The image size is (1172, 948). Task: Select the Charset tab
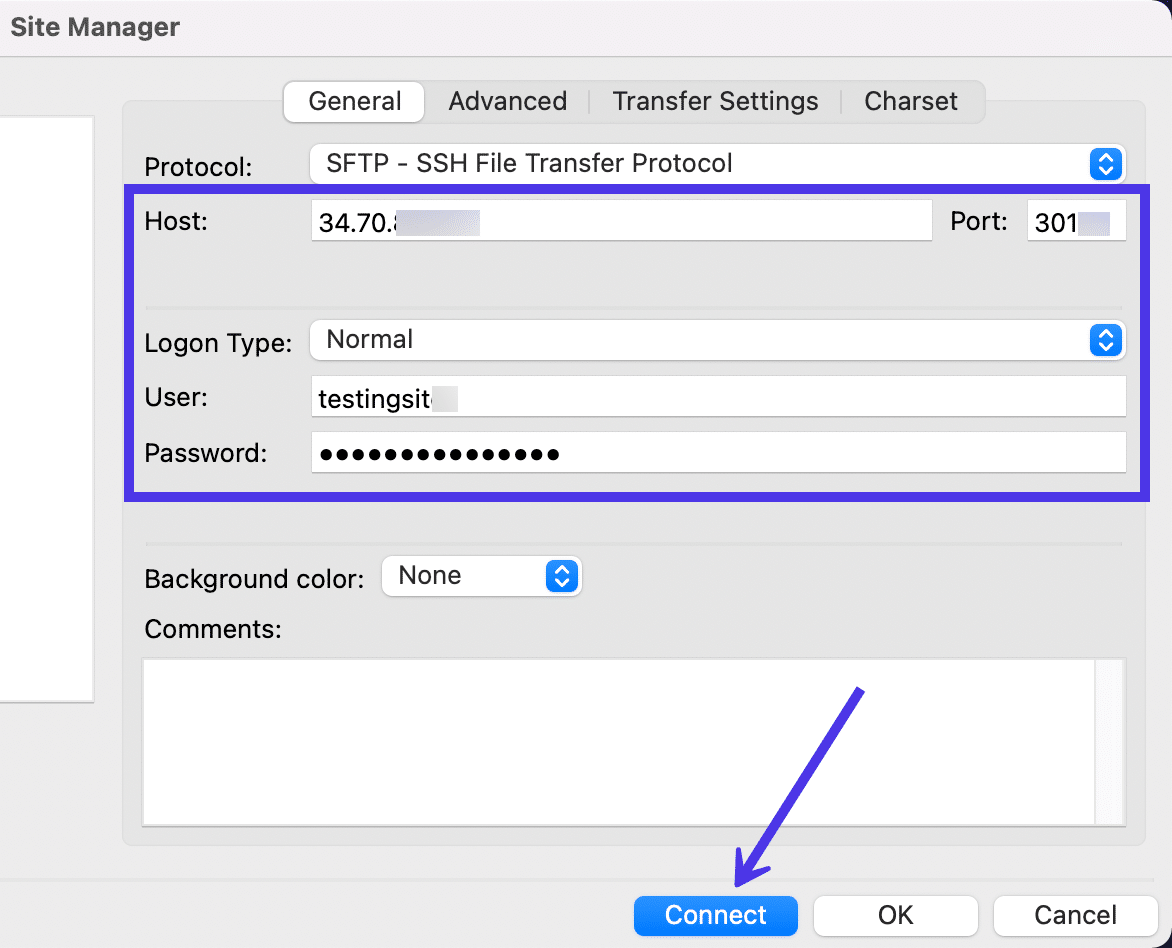(x=910, y=101)
